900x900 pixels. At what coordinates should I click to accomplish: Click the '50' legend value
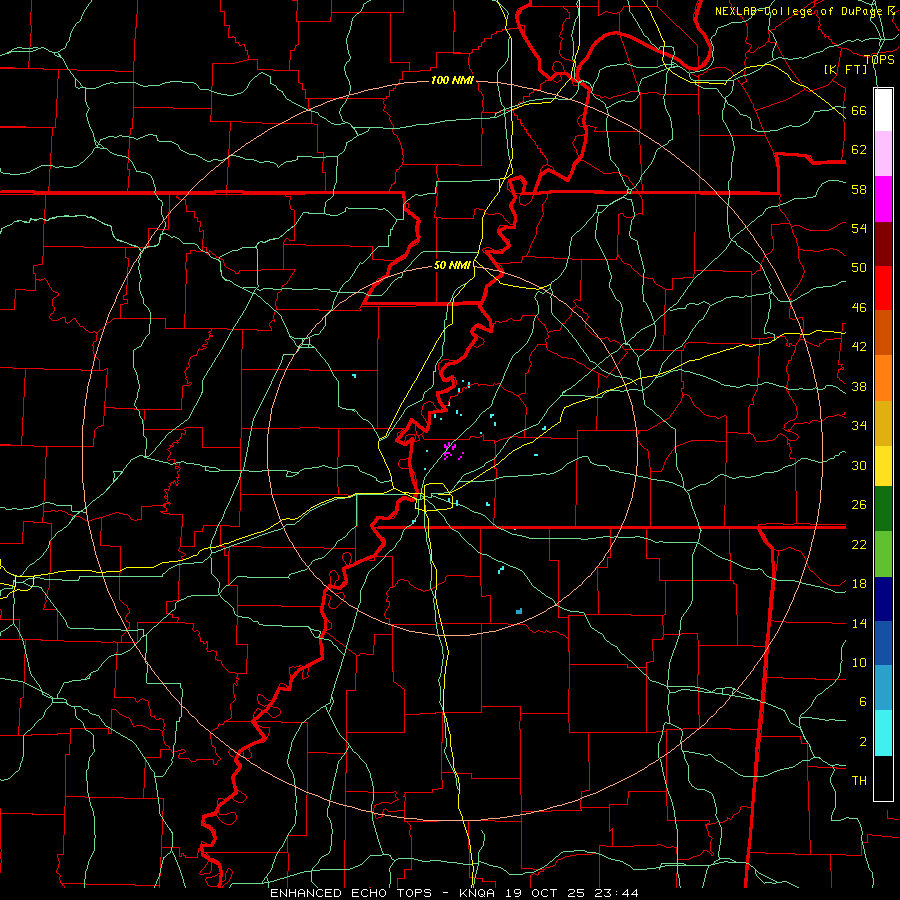(x=859, y=267)
